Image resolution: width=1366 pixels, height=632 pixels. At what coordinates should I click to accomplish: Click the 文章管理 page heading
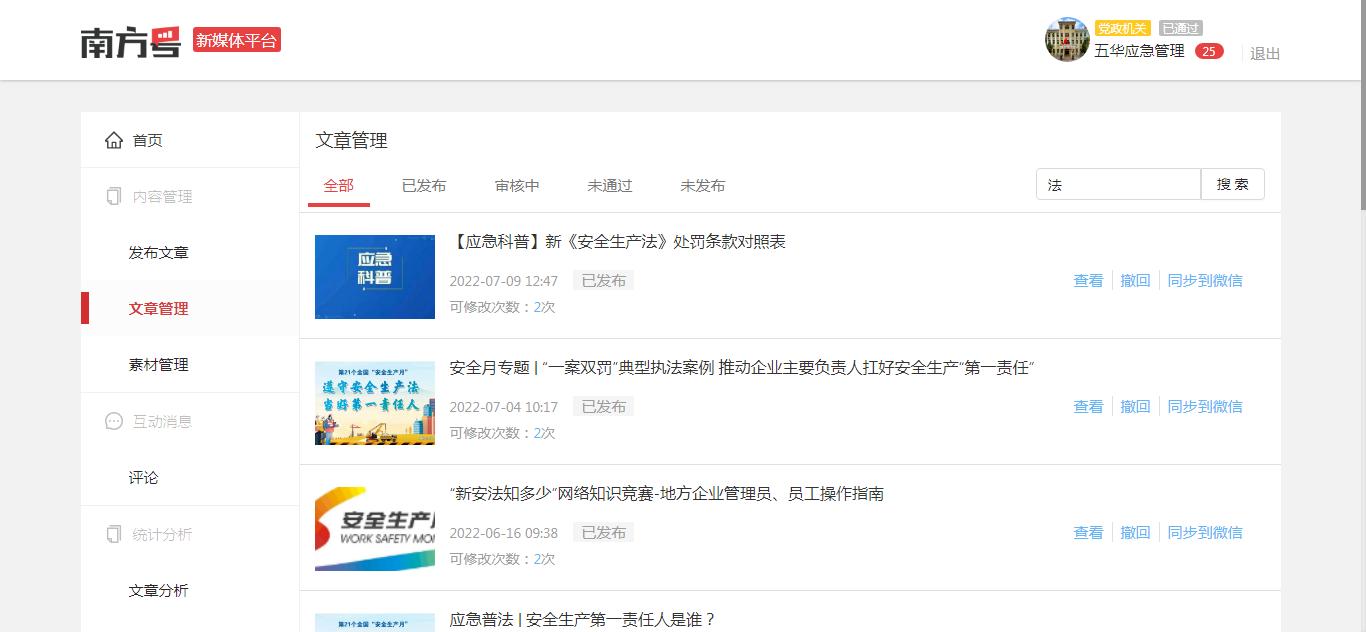[352, 141]
